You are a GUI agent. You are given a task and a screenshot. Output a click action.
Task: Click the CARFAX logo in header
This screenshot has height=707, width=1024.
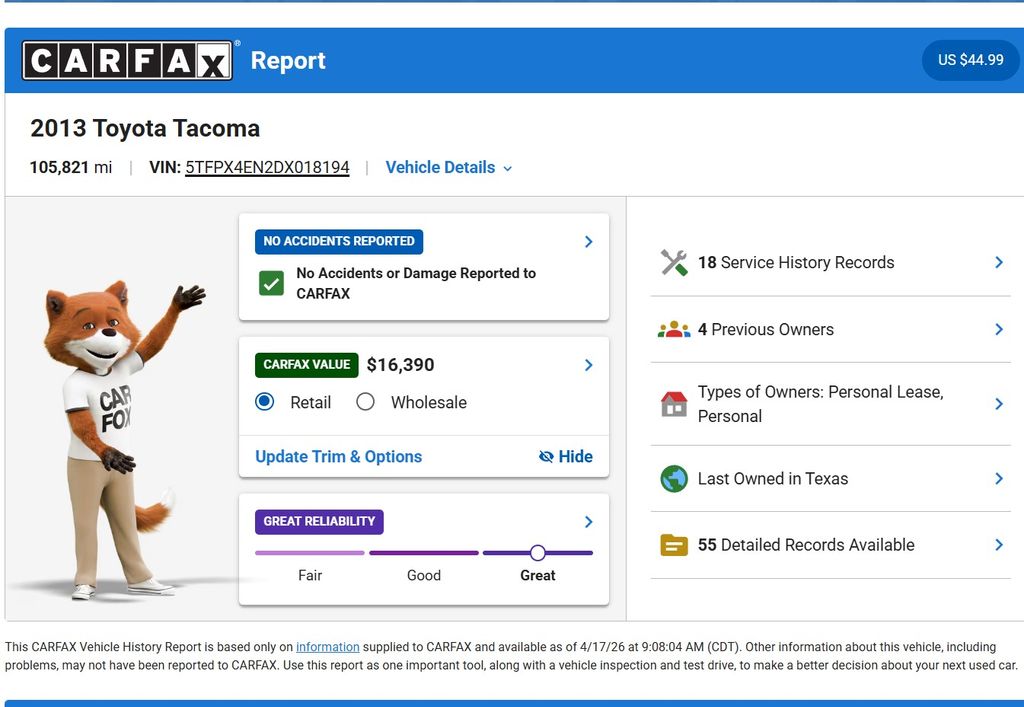[127, 61]
